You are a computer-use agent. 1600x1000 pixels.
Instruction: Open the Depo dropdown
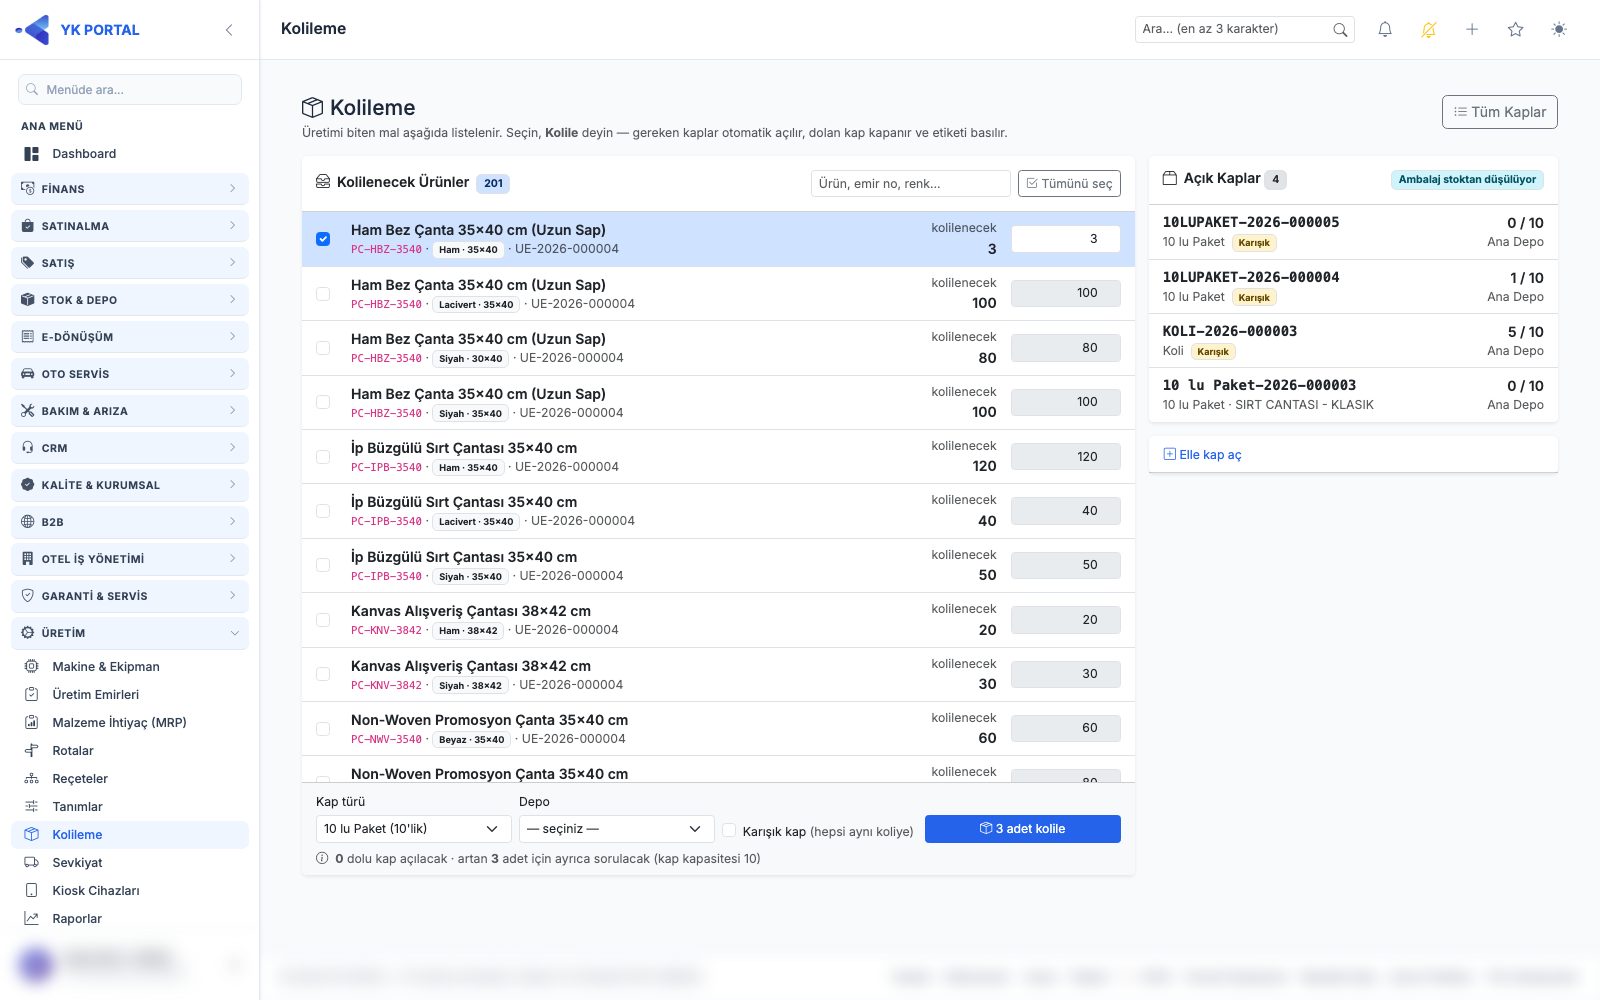coord(616,829)
